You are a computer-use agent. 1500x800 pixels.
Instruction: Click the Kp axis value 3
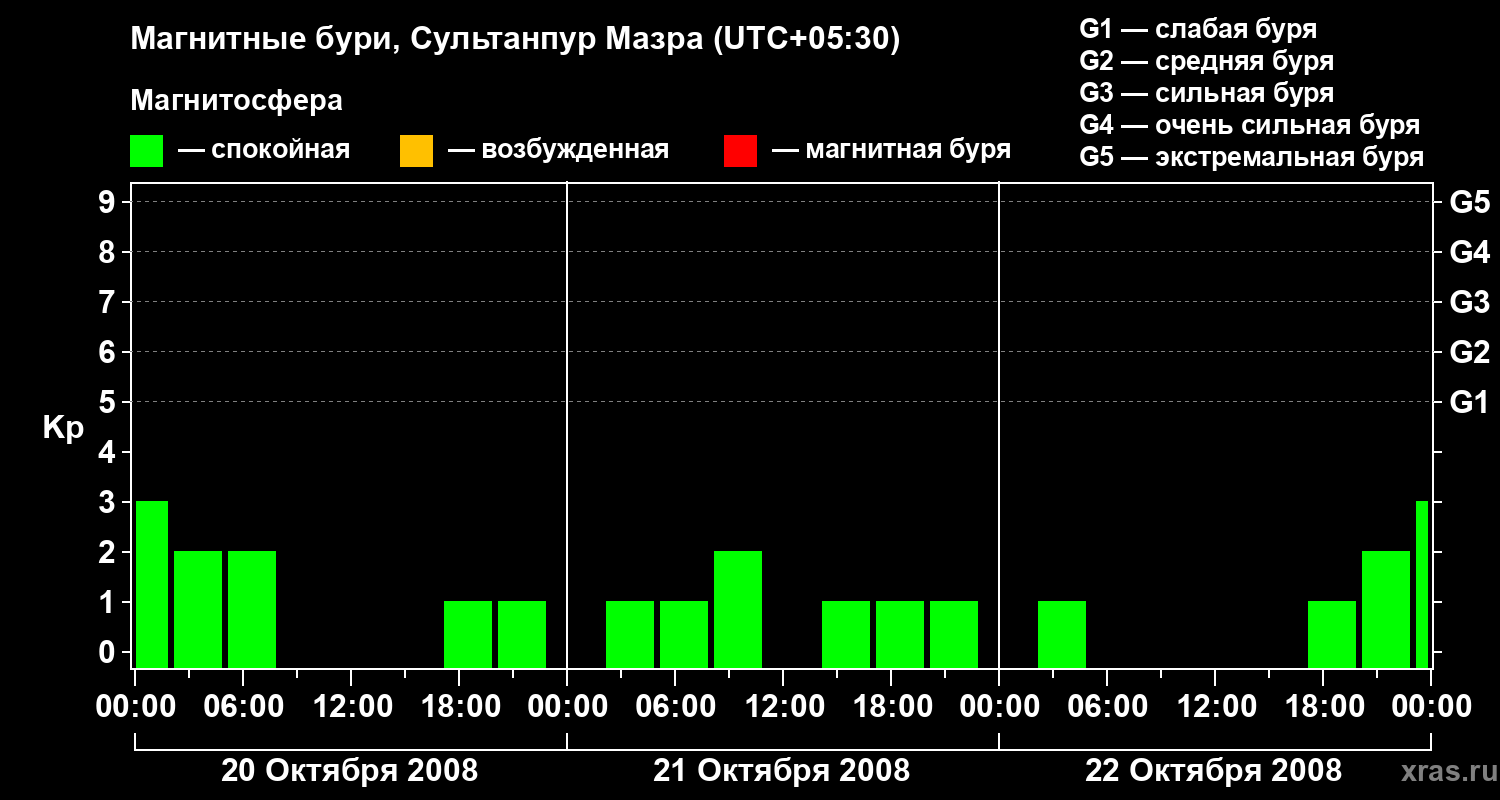tap(109, 503)
